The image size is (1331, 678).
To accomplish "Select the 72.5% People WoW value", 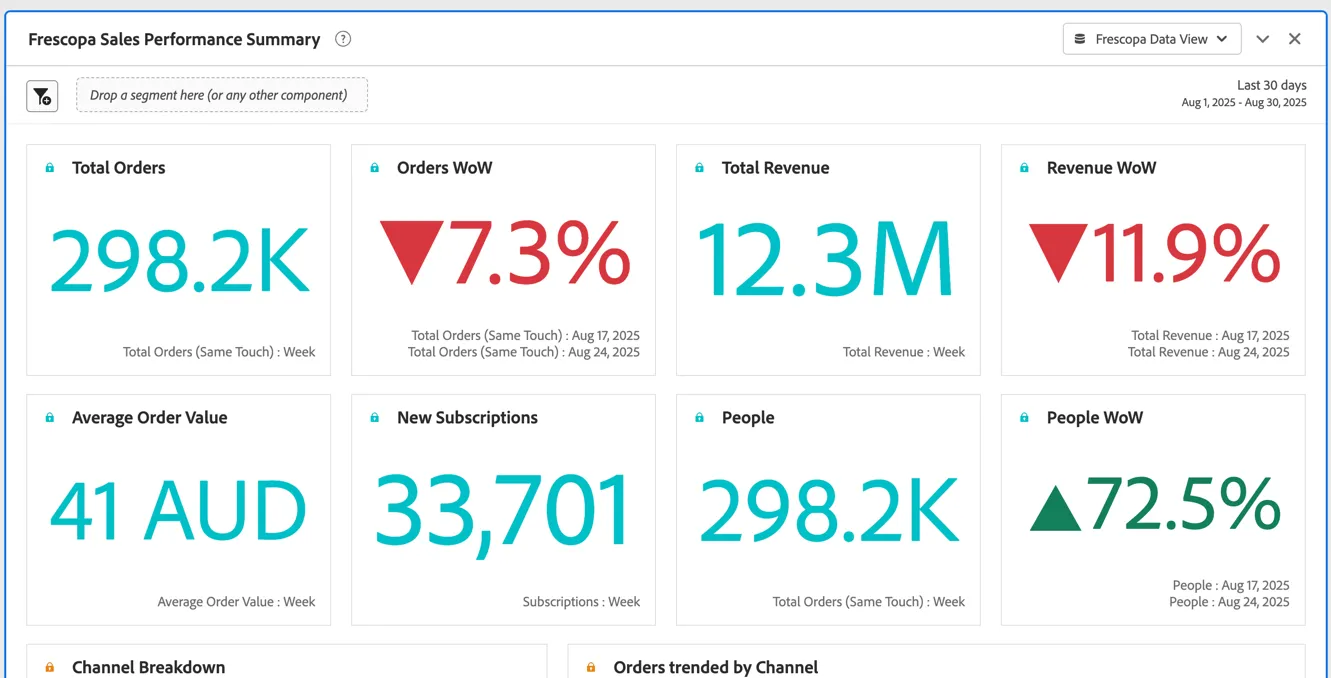I will pos(1185,504).
